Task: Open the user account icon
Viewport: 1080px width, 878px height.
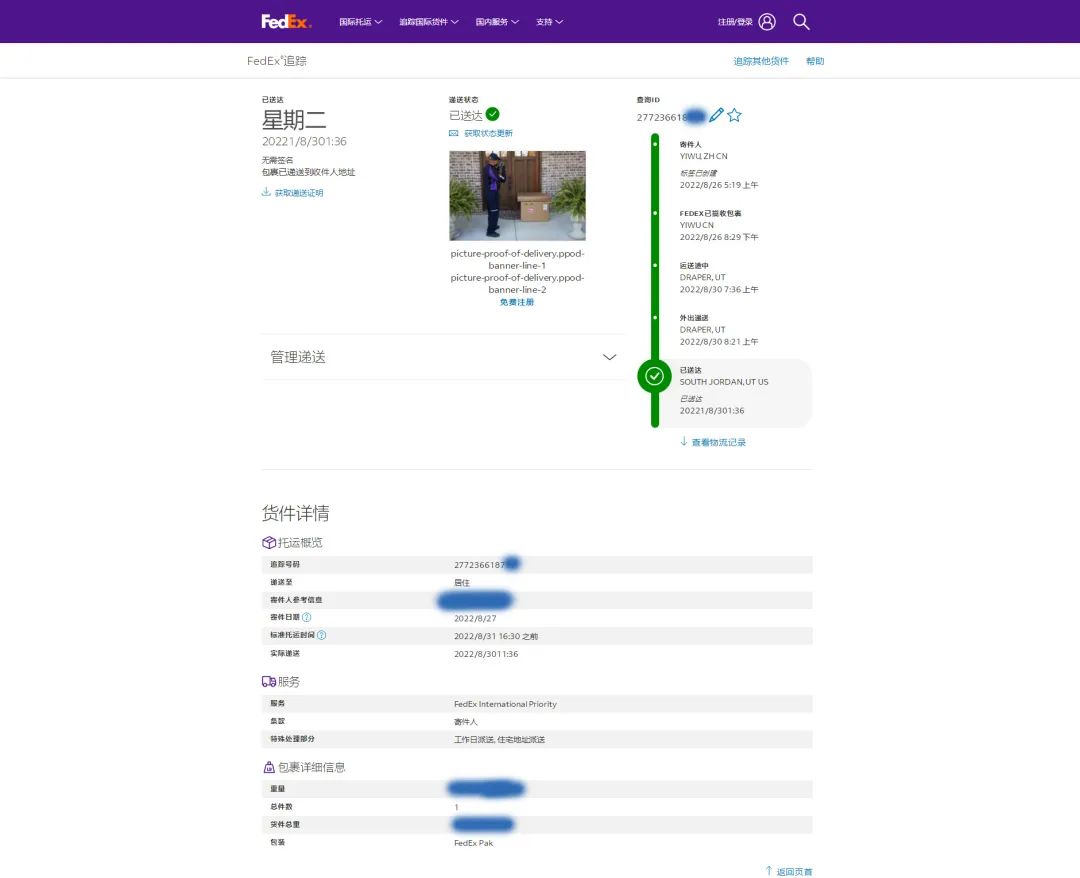Action: (767, 22)
